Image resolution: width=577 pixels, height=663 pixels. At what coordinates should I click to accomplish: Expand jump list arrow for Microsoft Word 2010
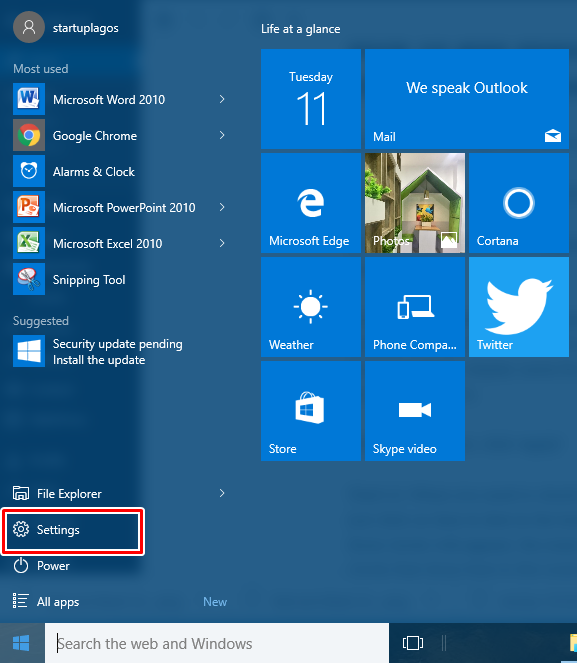pyautogui.click(x=222, y=99)
